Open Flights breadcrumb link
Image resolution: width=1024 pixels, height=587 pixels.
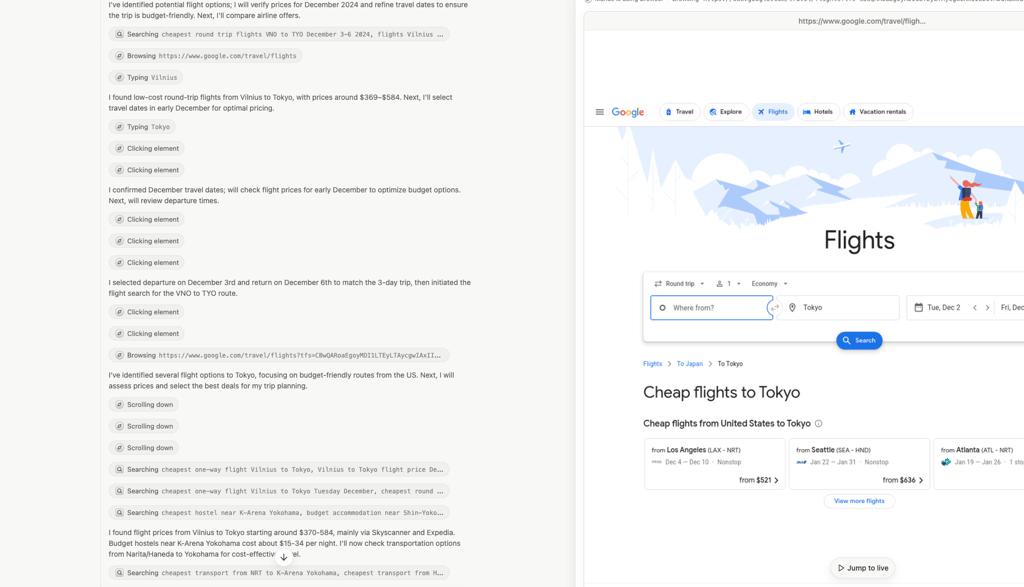pyautogui.click(x=652, y=364)
